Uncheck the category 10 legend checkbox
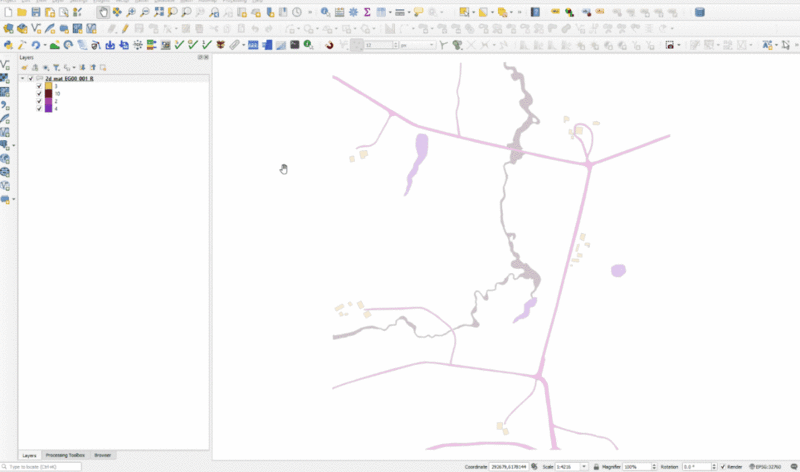The height and width of the screenshot is (472, 800). pos(39,92)
